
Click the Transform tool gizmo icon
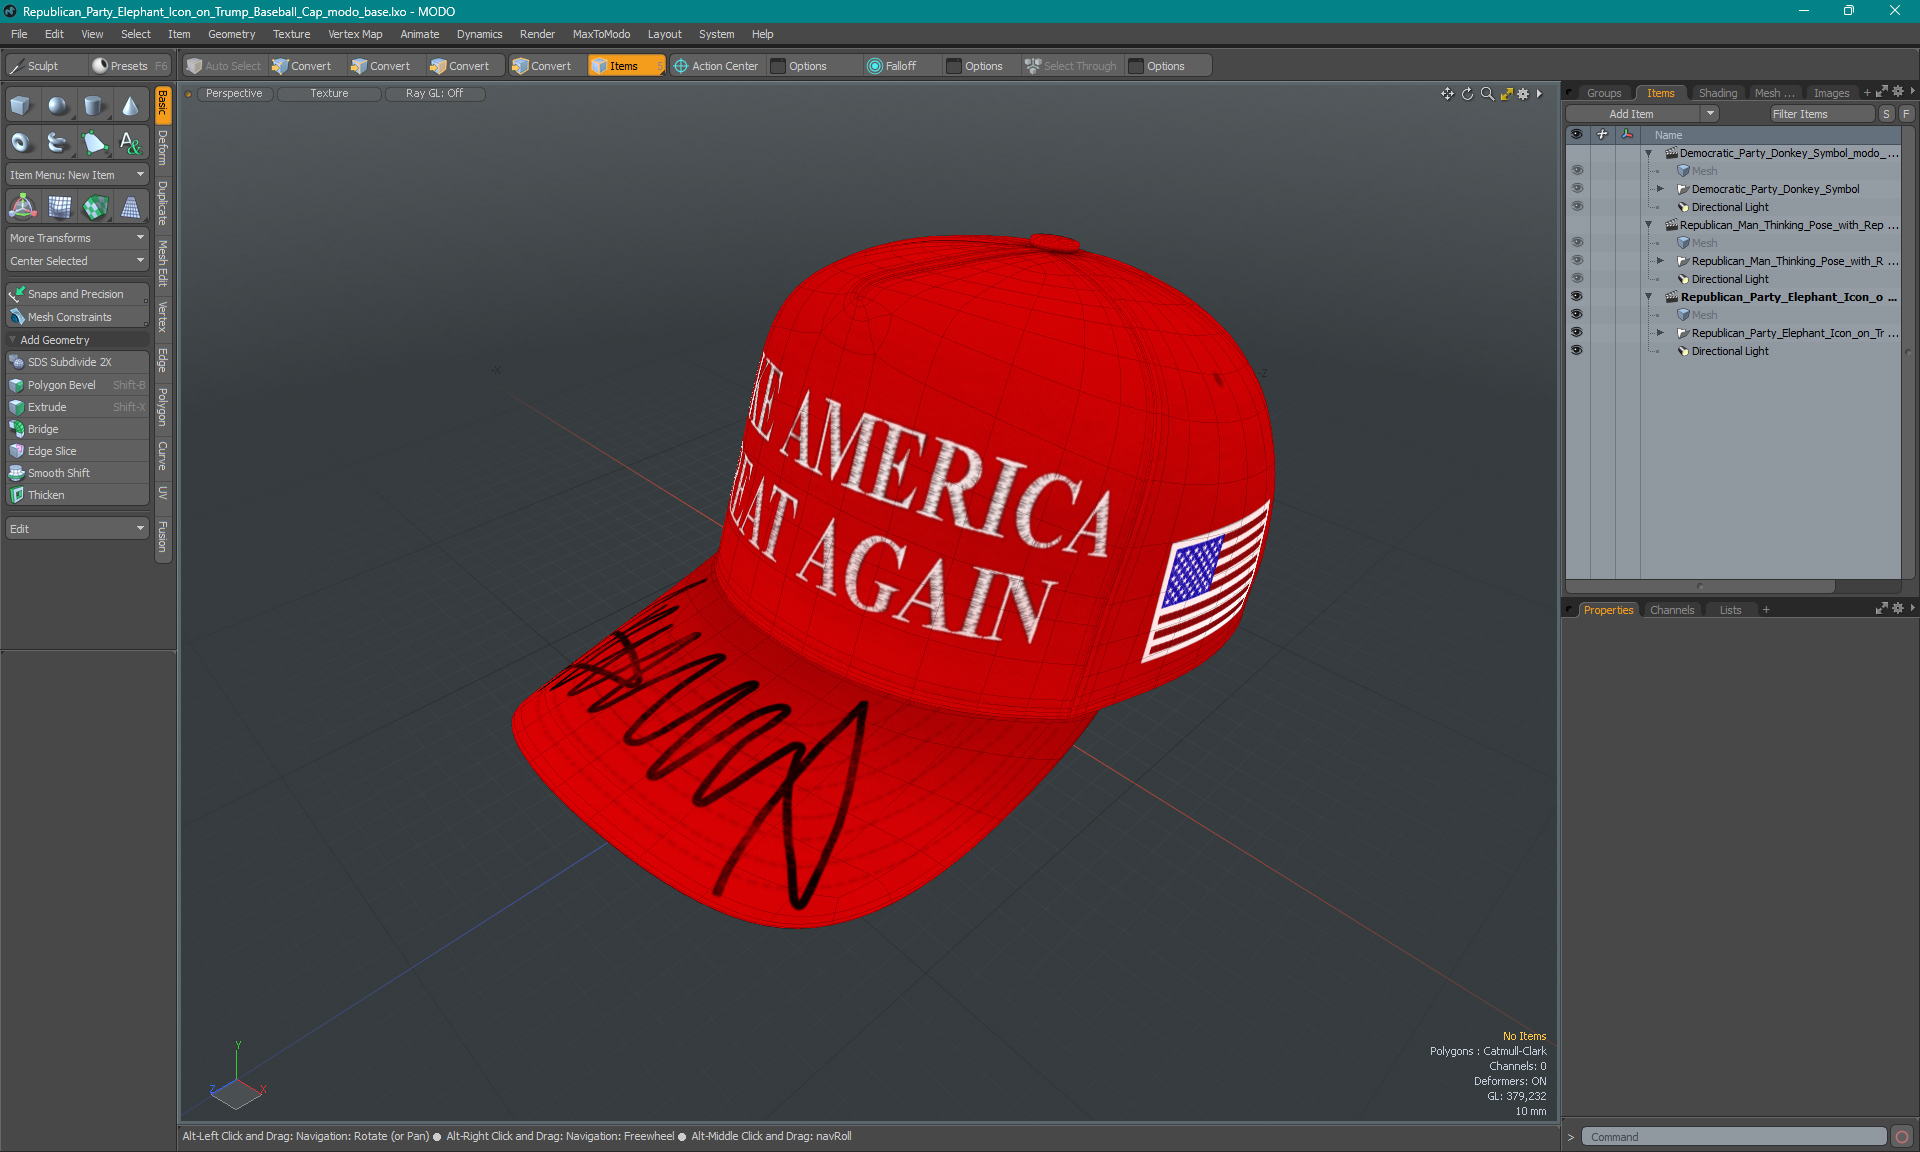[x=22, y=208]
